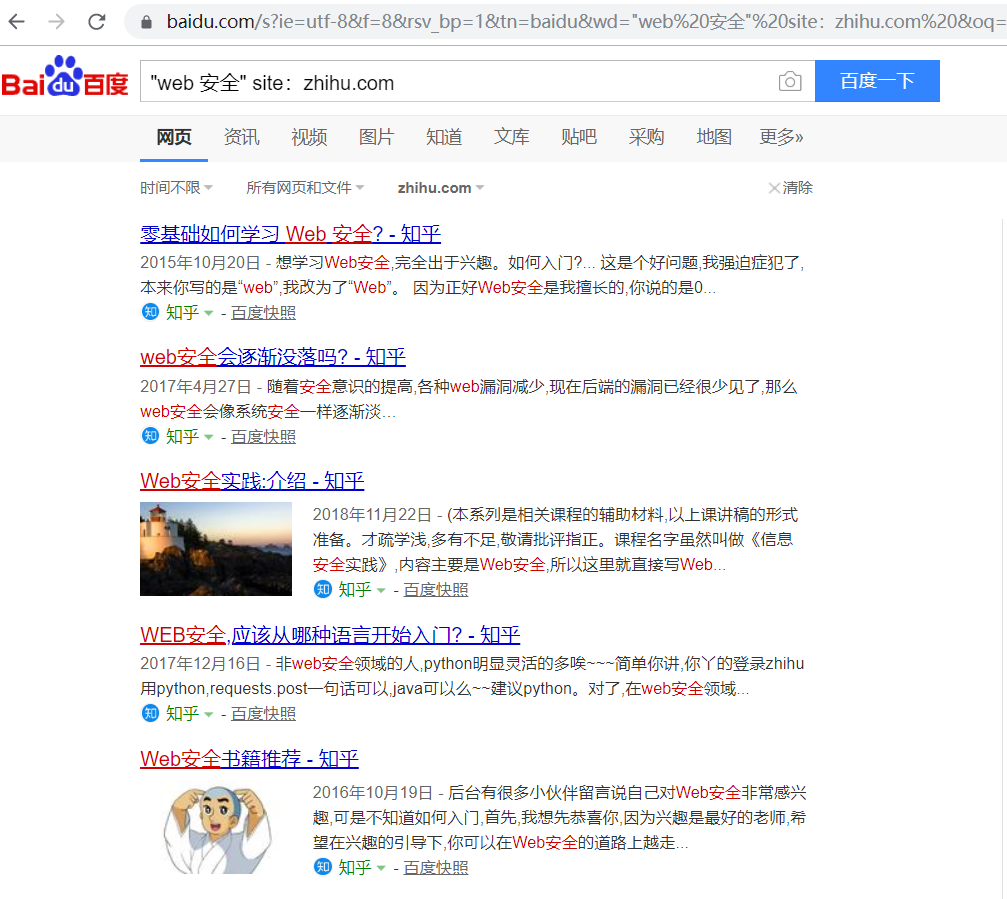
Task: Open result 'WEB安全,应该从哪种语言开始入门?'
Action: (x=330, y=635)
